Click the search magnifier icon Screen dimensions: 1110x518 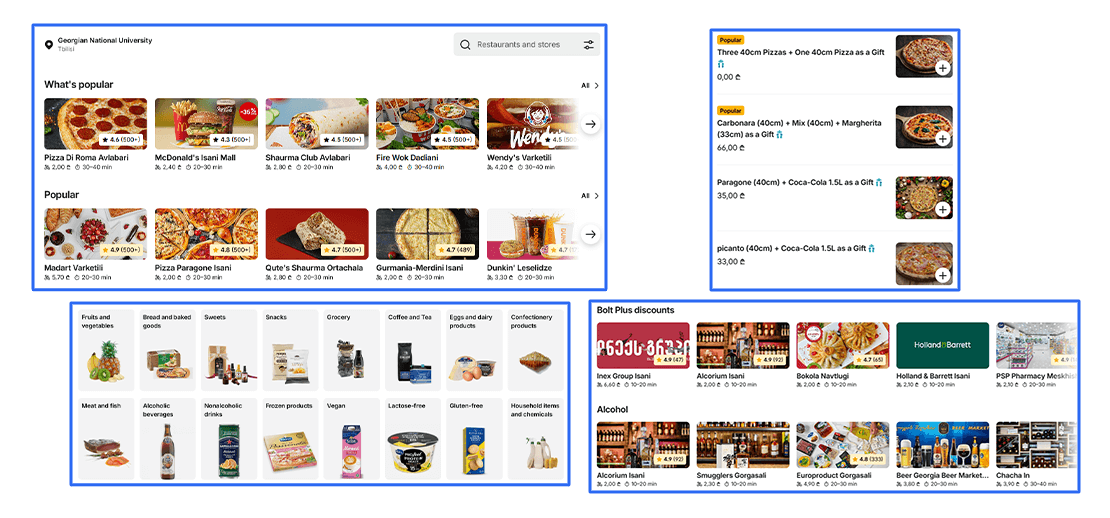[465, 45]
